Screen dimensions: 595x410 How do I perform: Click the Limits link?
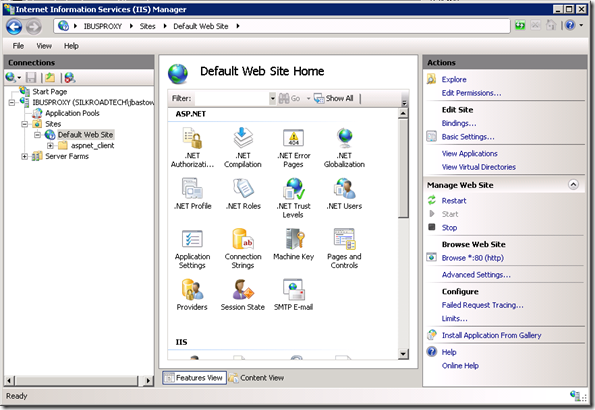tap(454, 319)
